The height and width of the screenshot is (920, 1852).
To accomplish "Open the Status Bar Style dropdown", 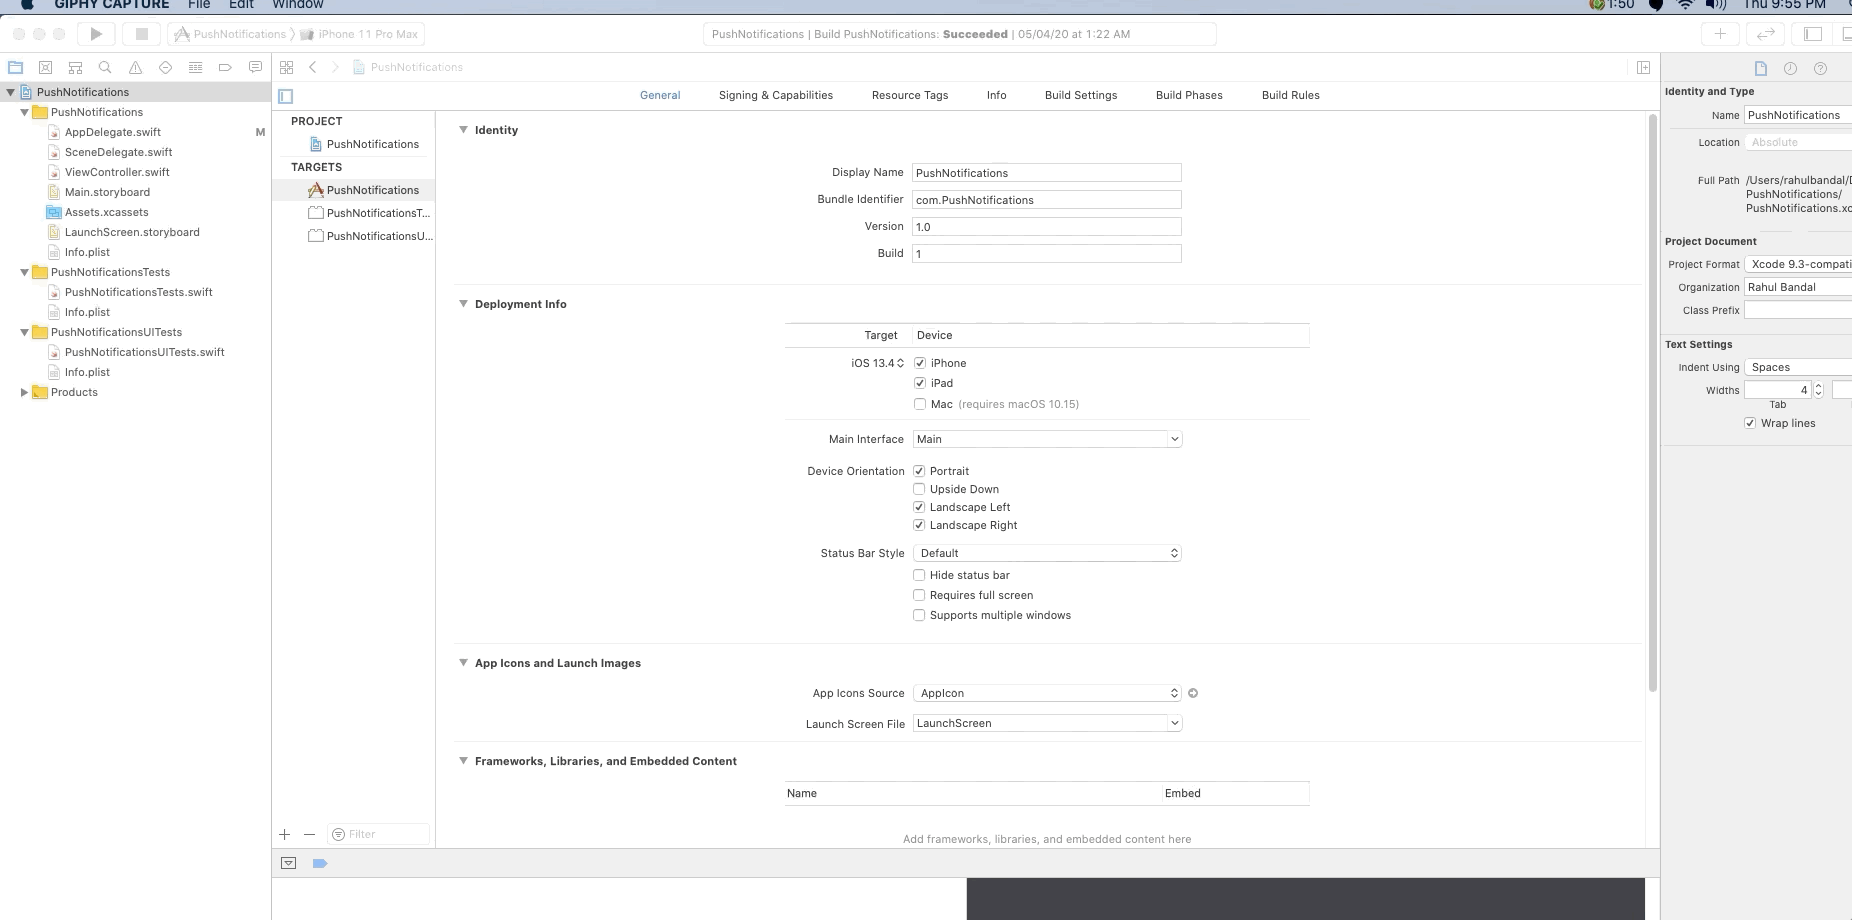I will click(x=1047, y=553).
